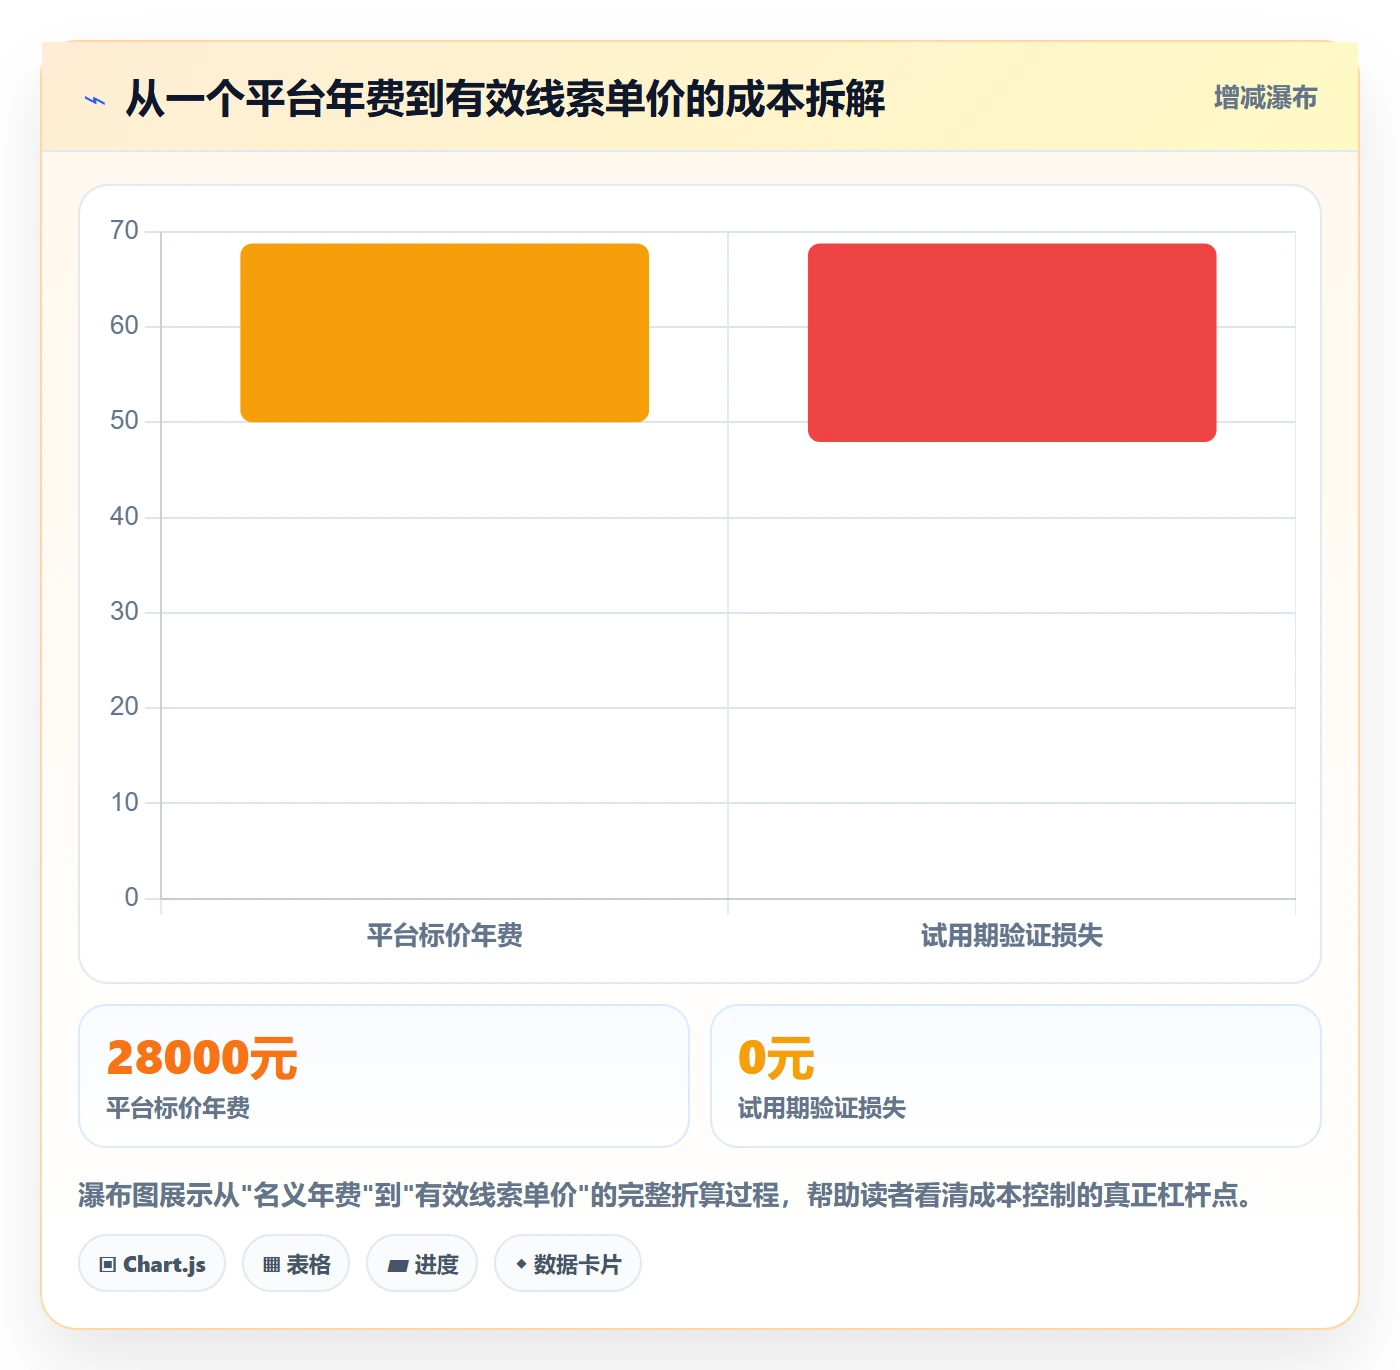Select the orange 平台标价年费 bar
The image size is (1400, 1370).
pos(445,333)
